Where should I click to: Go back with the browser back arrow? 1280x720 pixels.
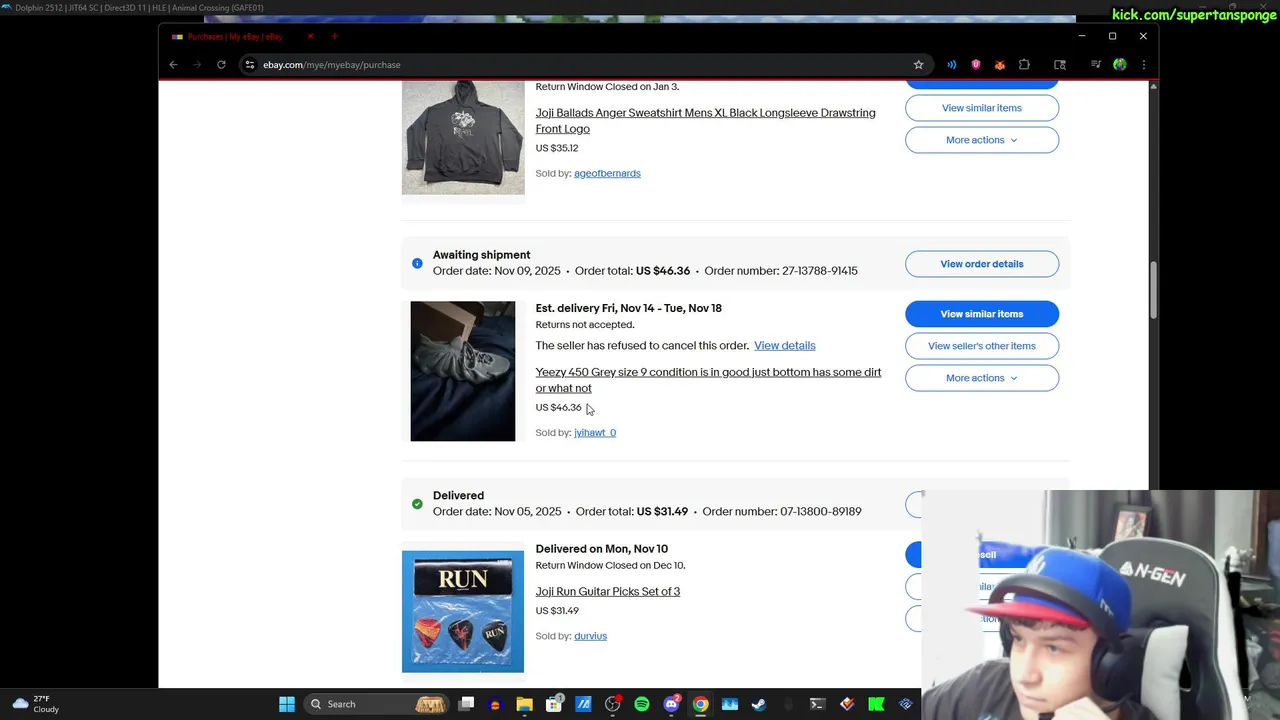click(x=173, y=65)
